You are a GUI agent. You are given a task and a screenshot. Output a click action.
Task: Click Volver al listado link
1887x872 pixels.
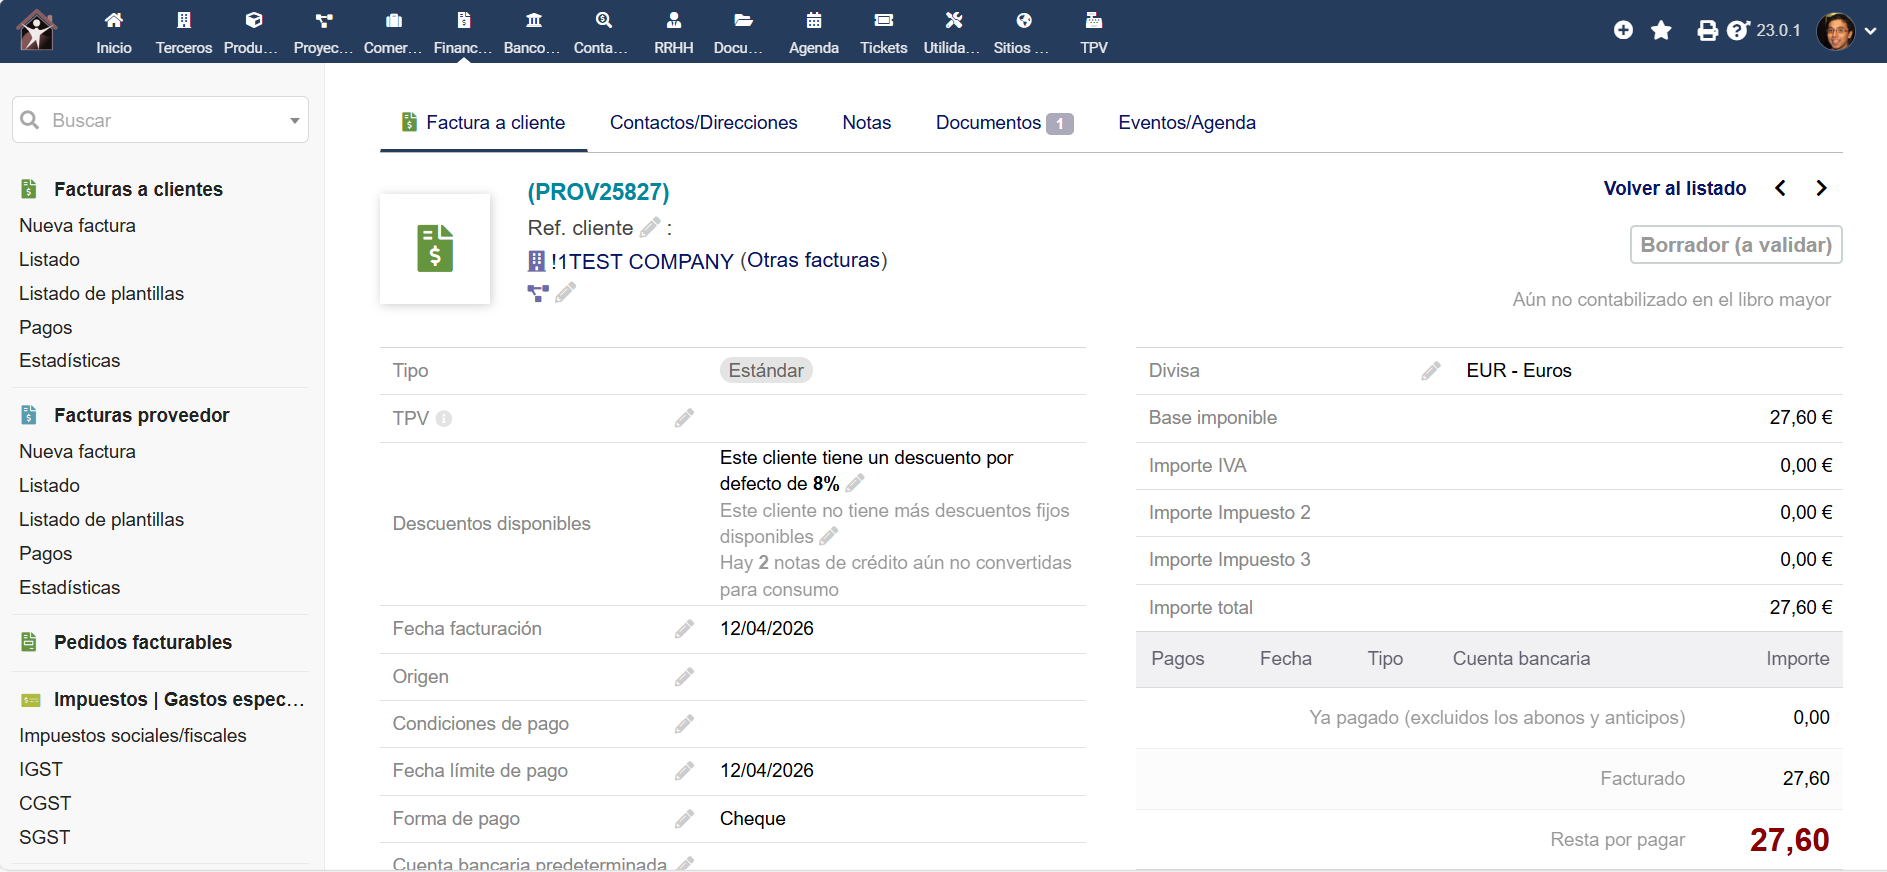click(1675, 188)
